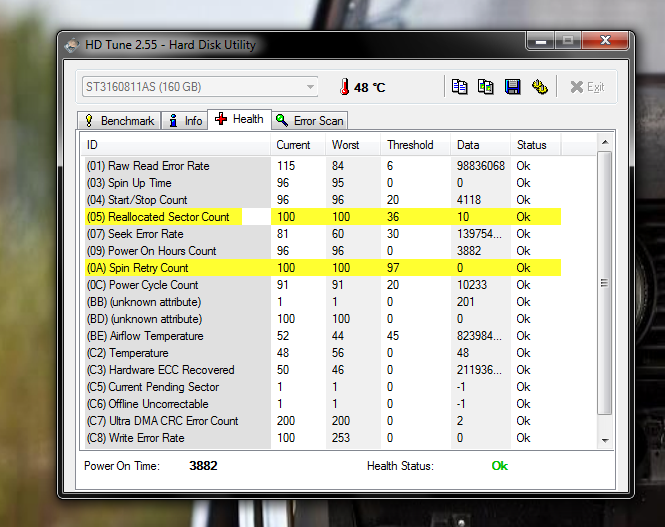Screen dimensions: 665x527
Task: Select the Write Error Rate row
Action: point(321,438)
